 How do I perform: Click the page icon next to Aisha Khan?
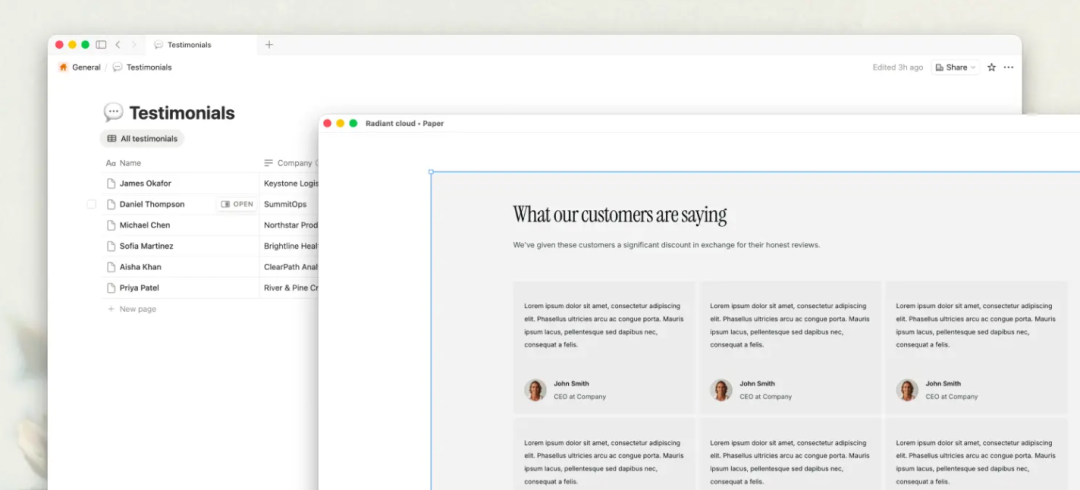click(111, 267)
